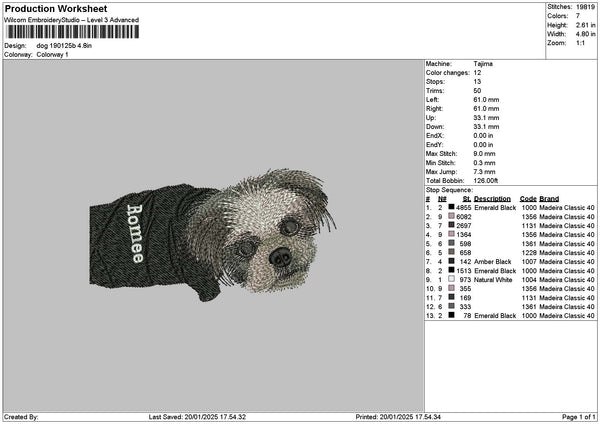Viewport: 600px width, 424px height.
Task: Select the Machine value 'Tajima'
Action: tap(483, 64)
